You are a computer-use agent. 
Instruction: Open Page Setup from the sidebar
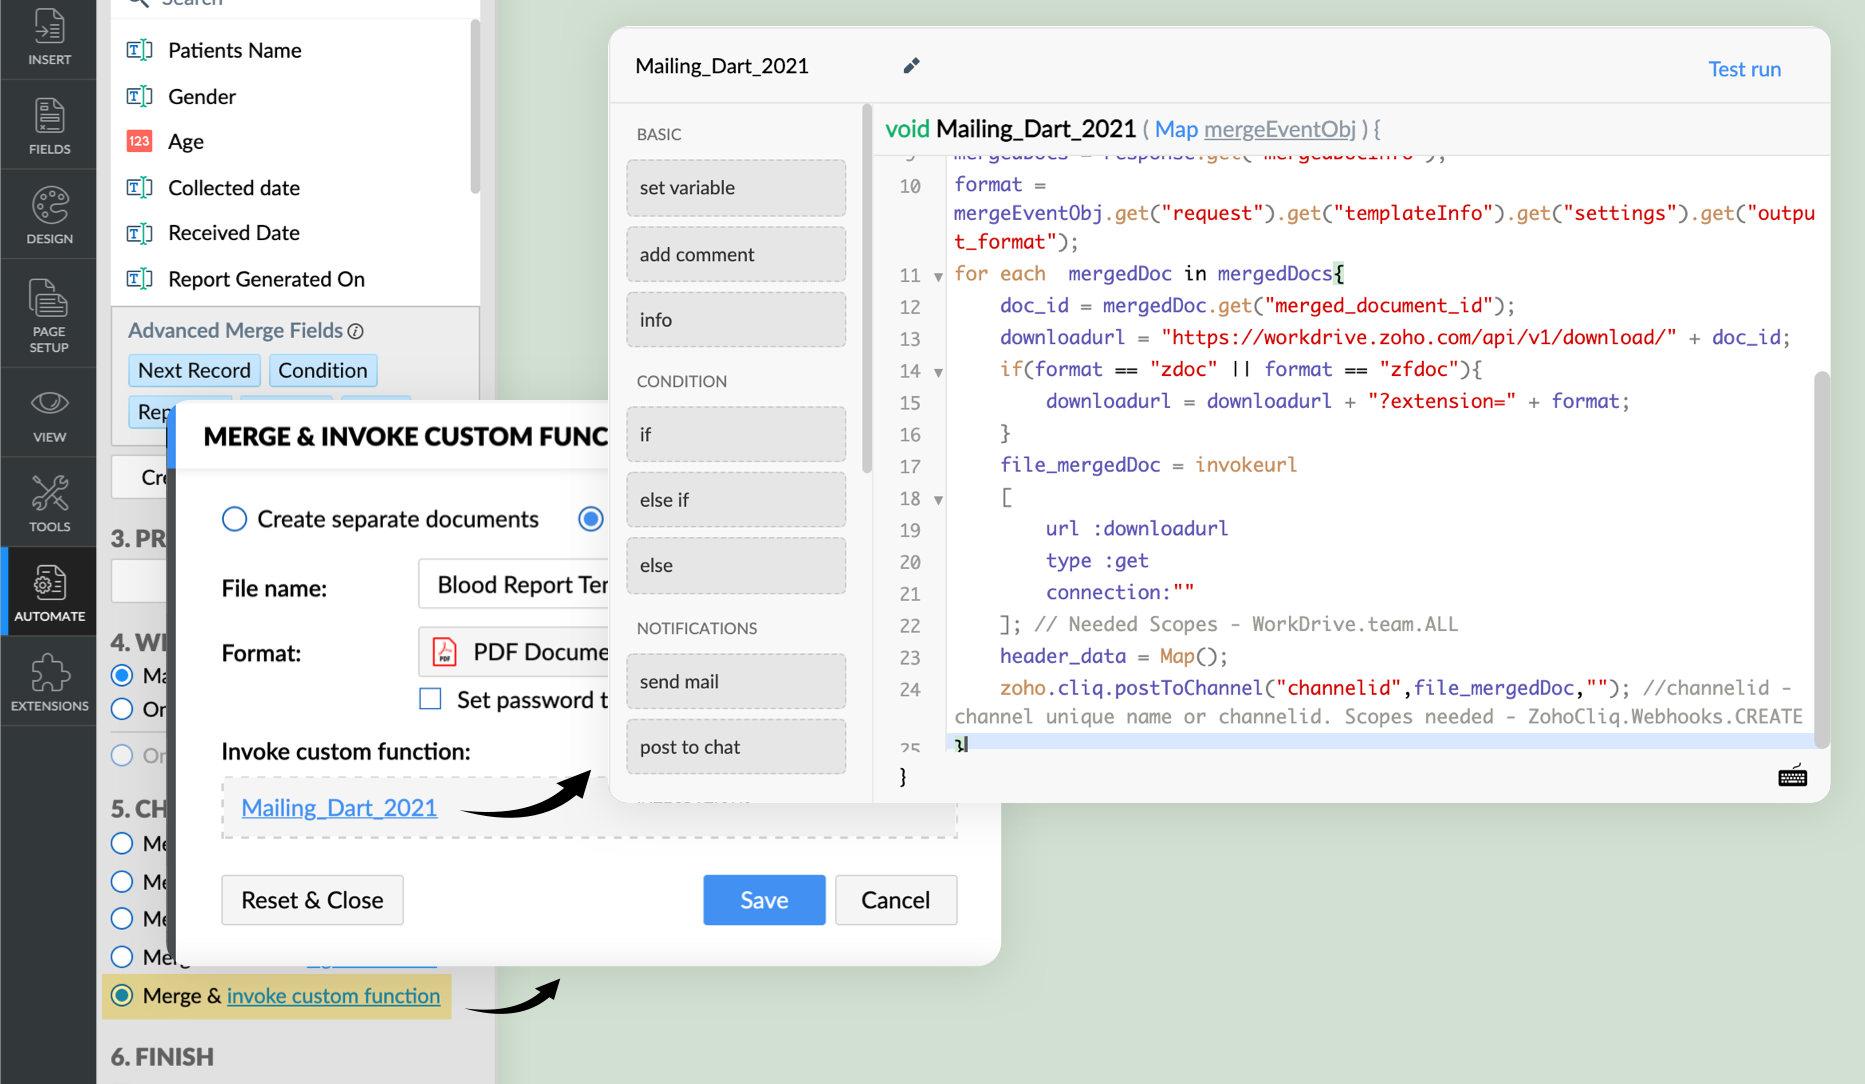coord(49,314)
